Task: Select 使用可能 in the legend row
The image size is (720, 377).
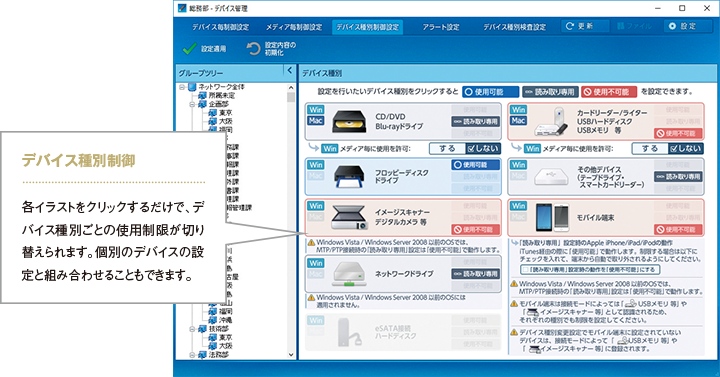Action: [490, 92]
